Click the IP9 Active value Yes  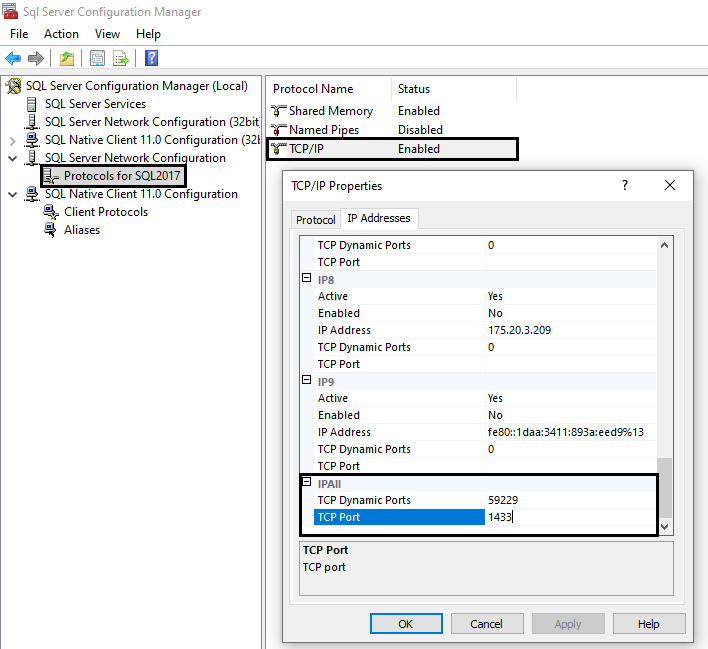[x=571, y=398]
